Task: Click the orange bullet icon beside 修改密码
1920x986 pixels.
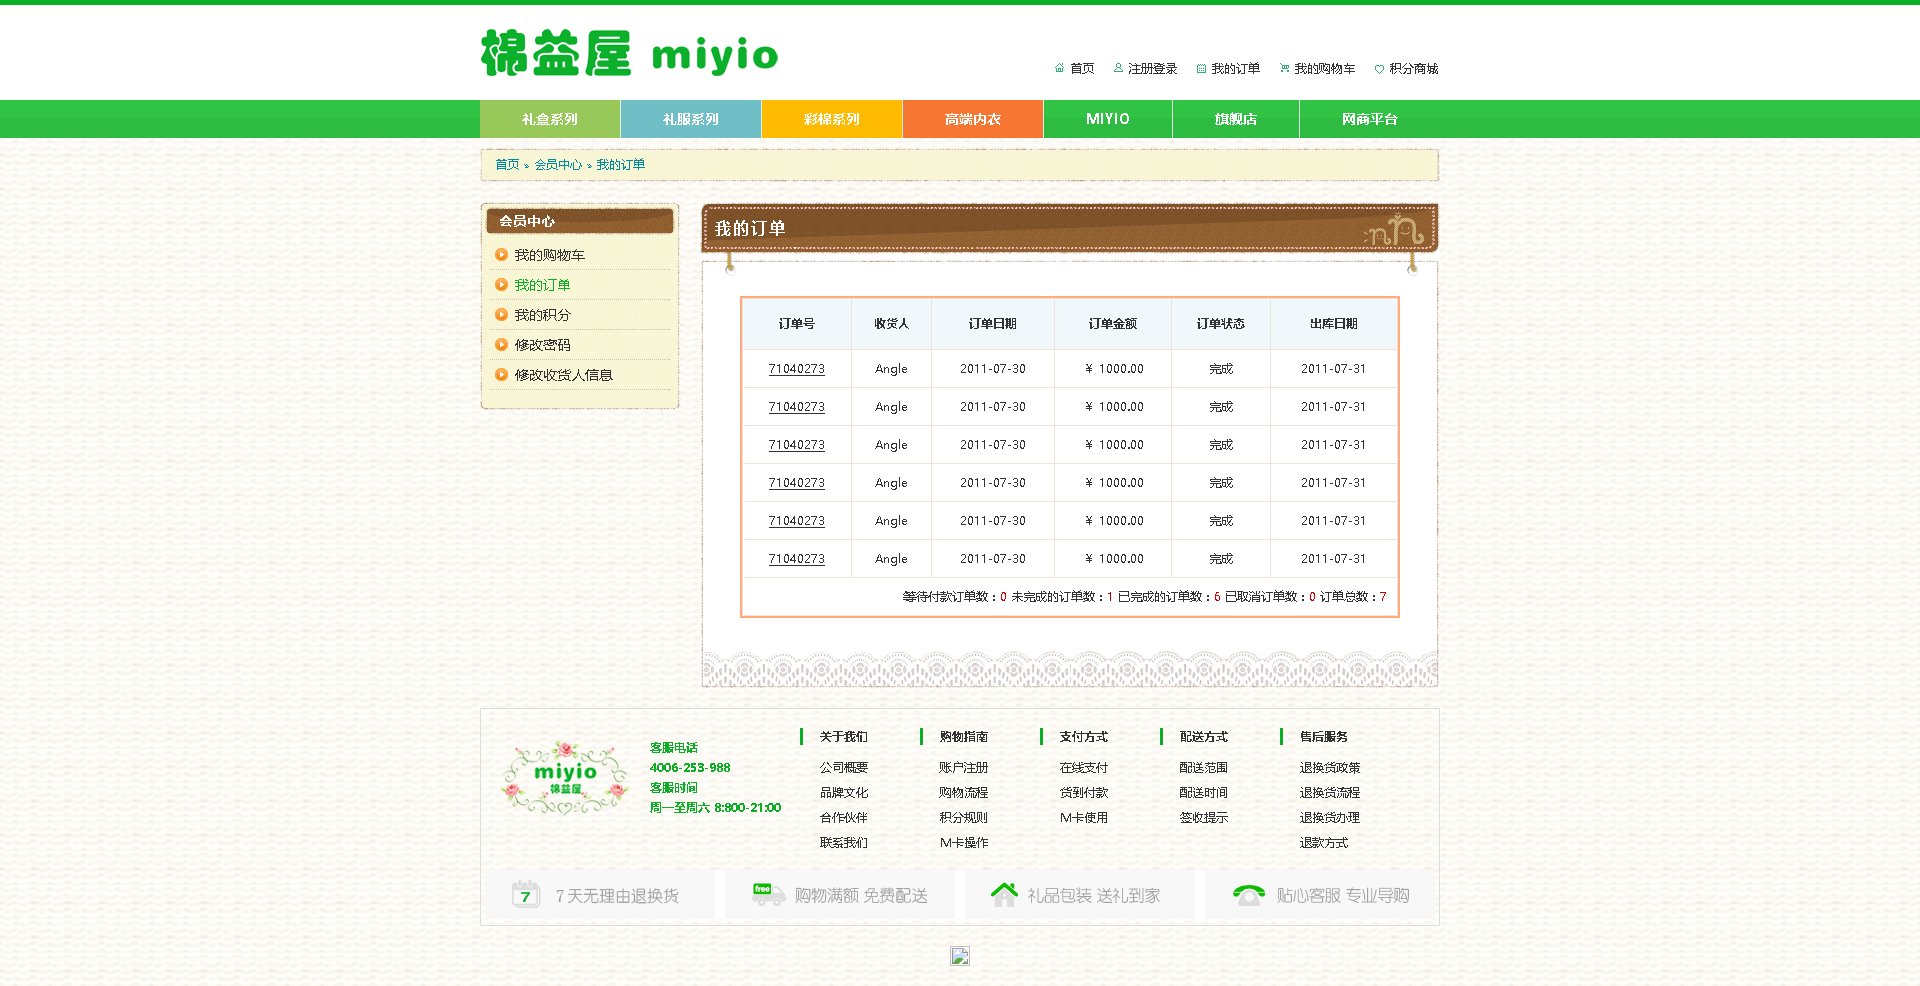Action: tap(501, 345)
